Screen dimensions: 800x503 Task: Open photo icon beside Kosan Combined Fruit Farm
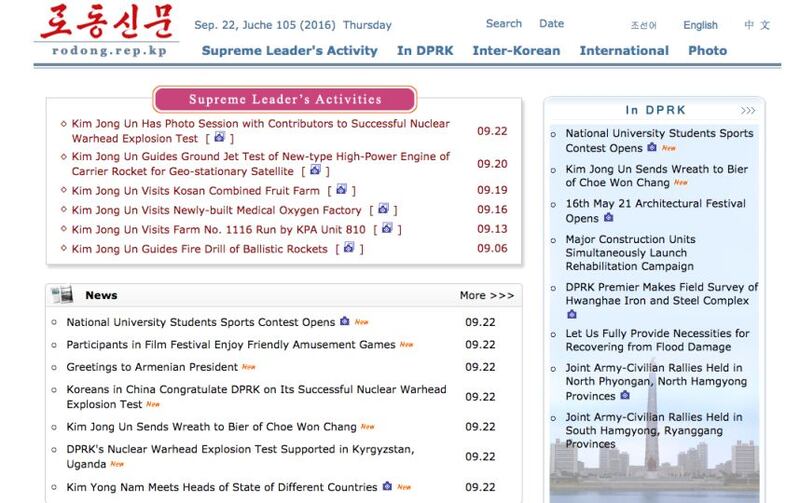click(341, 189)
